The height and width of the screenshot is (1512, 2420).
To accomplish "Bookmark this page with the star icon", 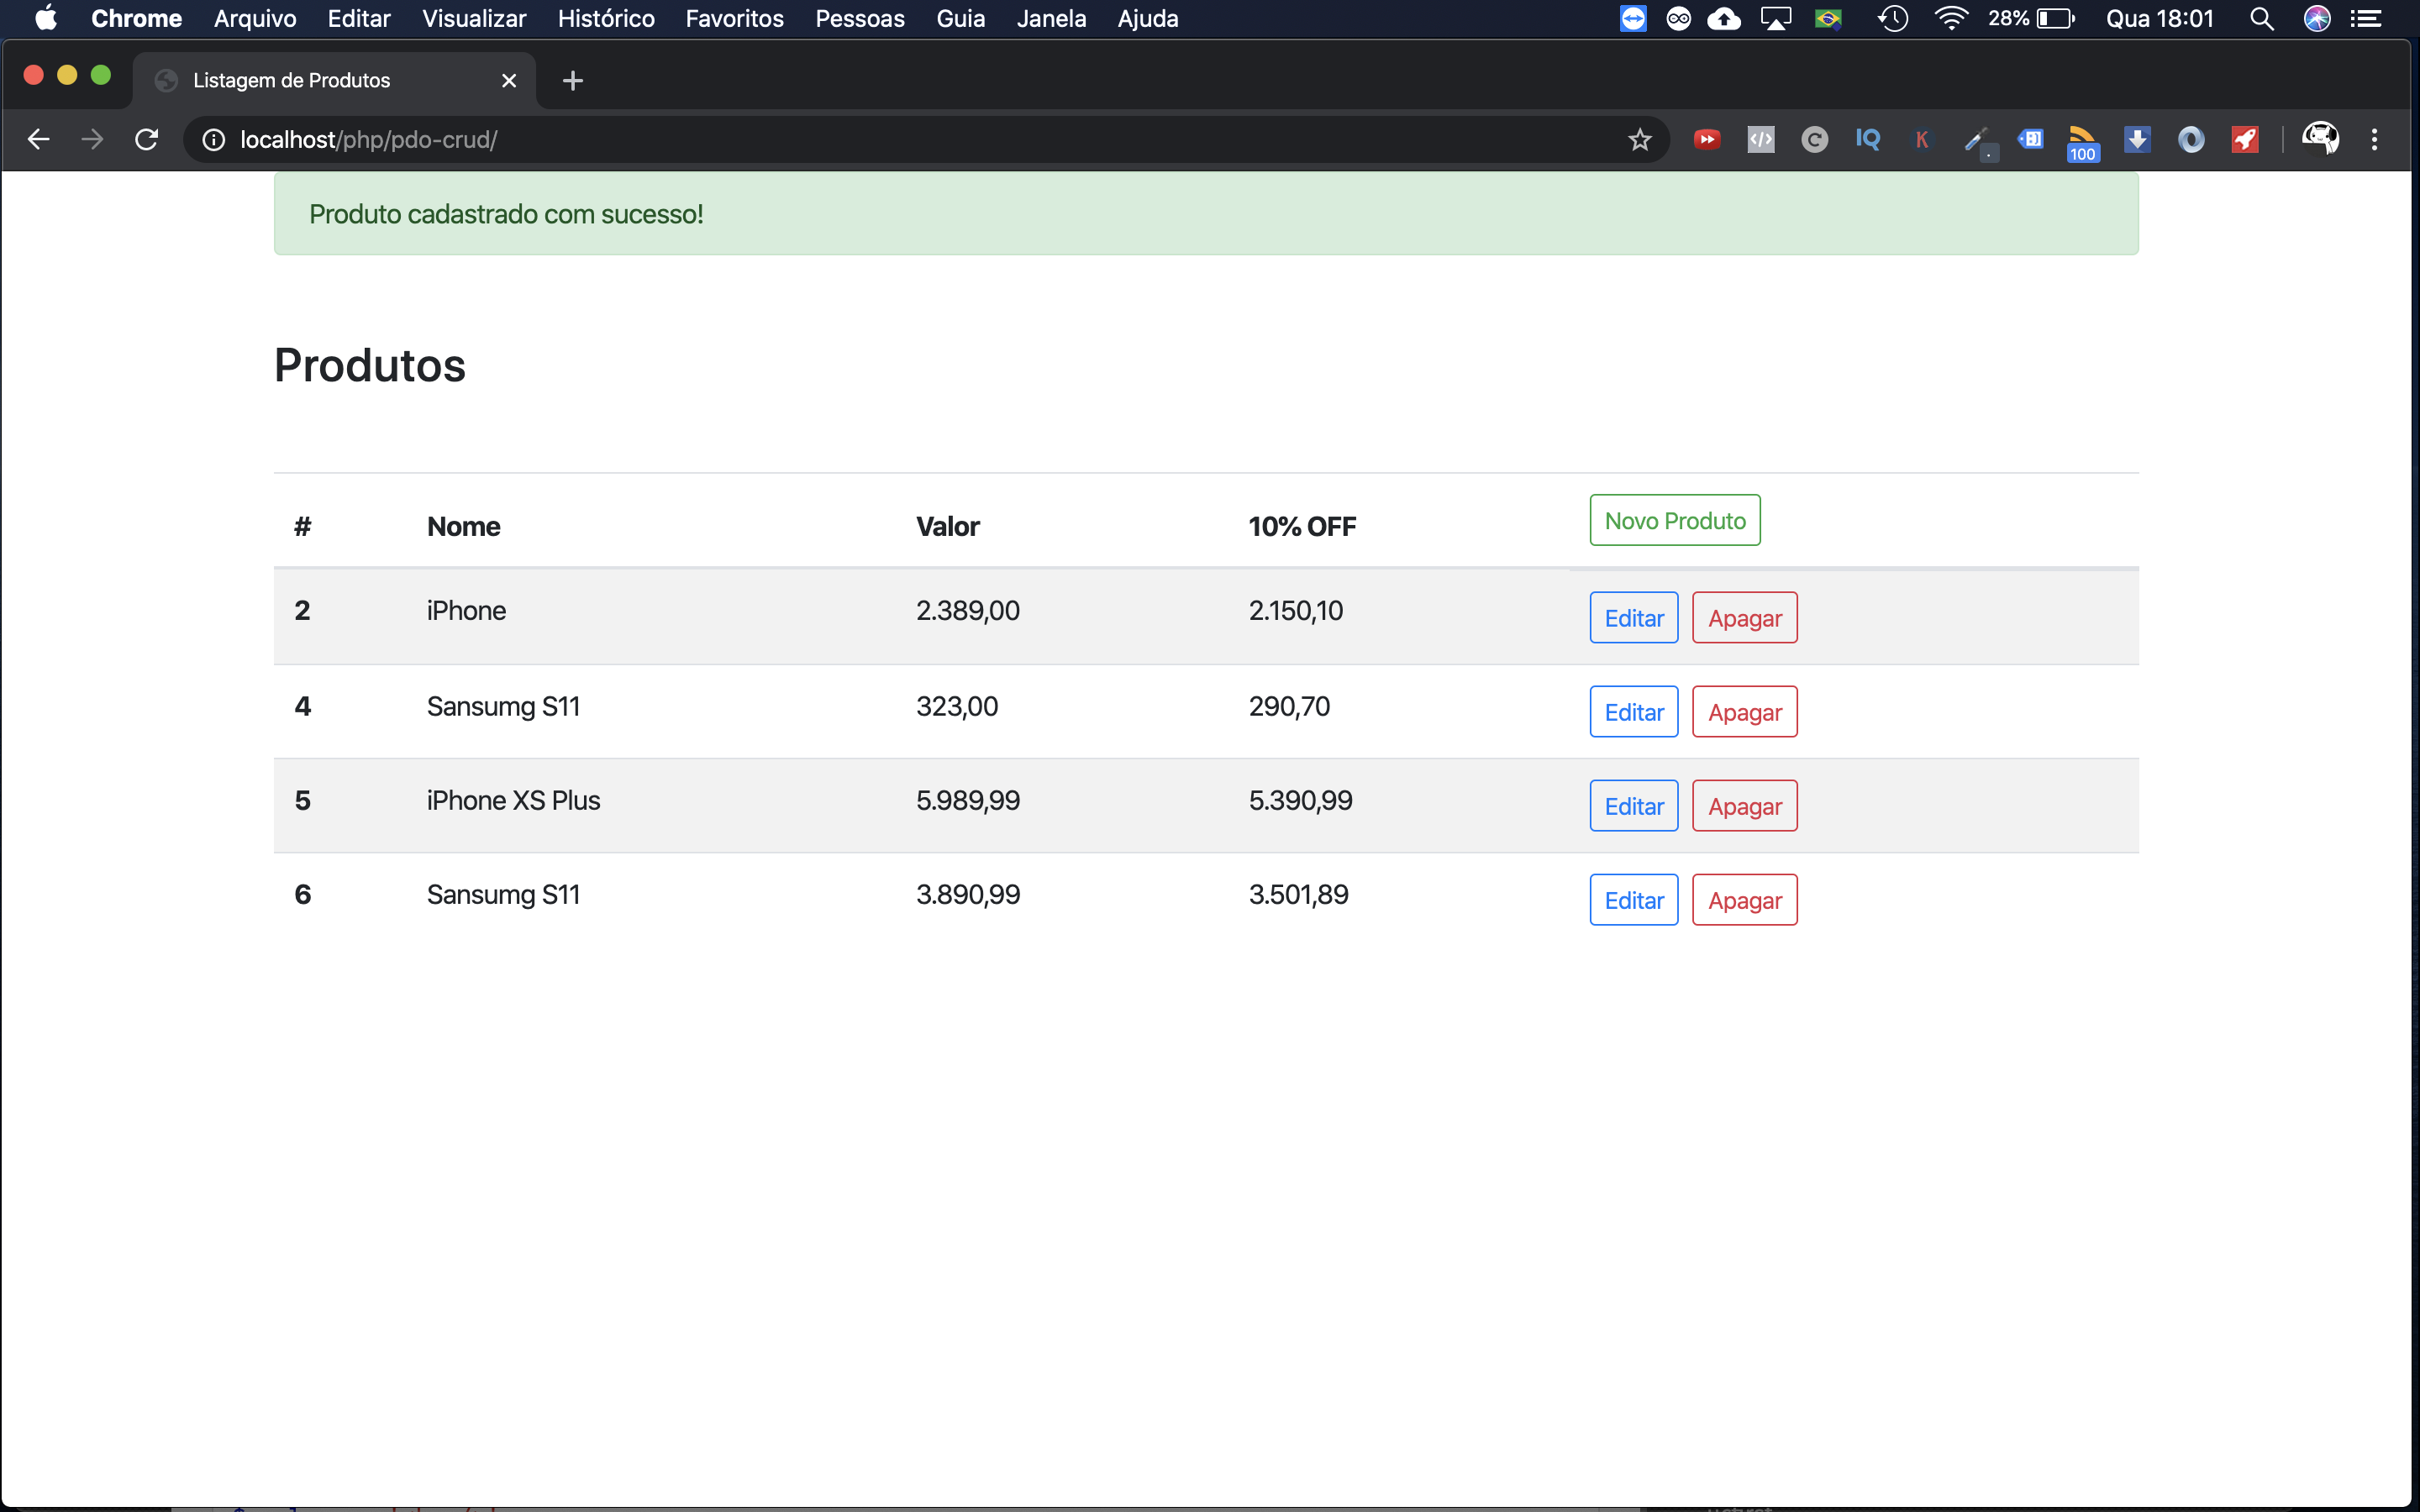I will click(1640, 140).
